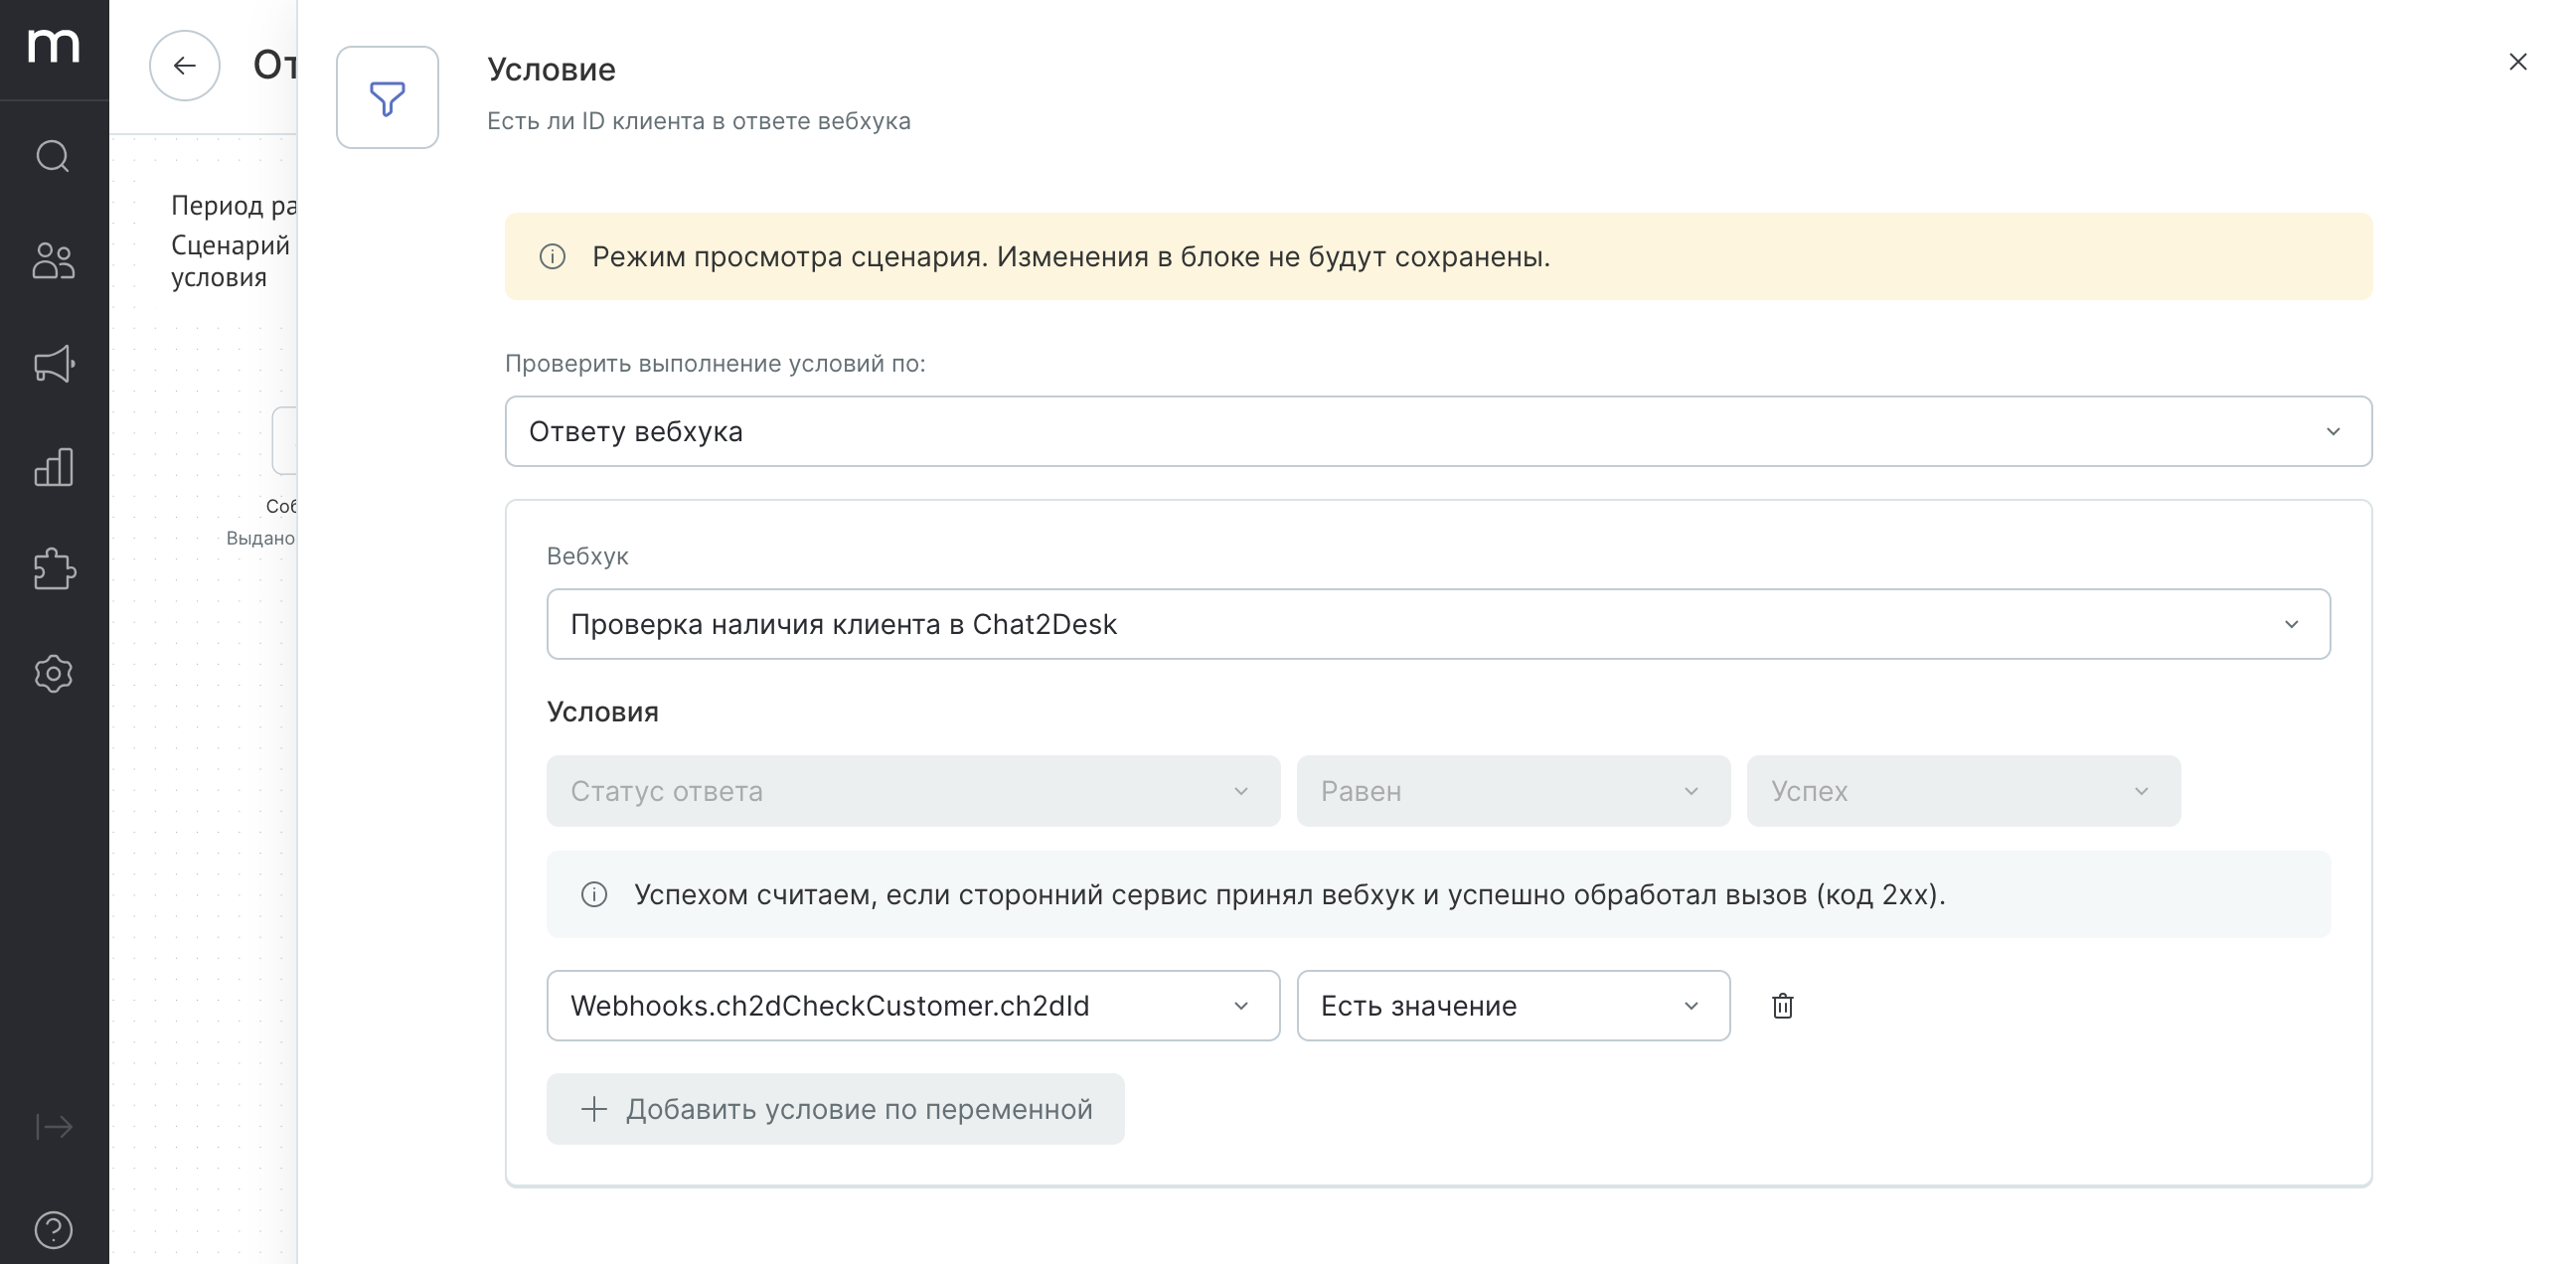Click the Режим просмотра сценария banner text
Screen dimensions: 2576x1264
click(1071, 257)
